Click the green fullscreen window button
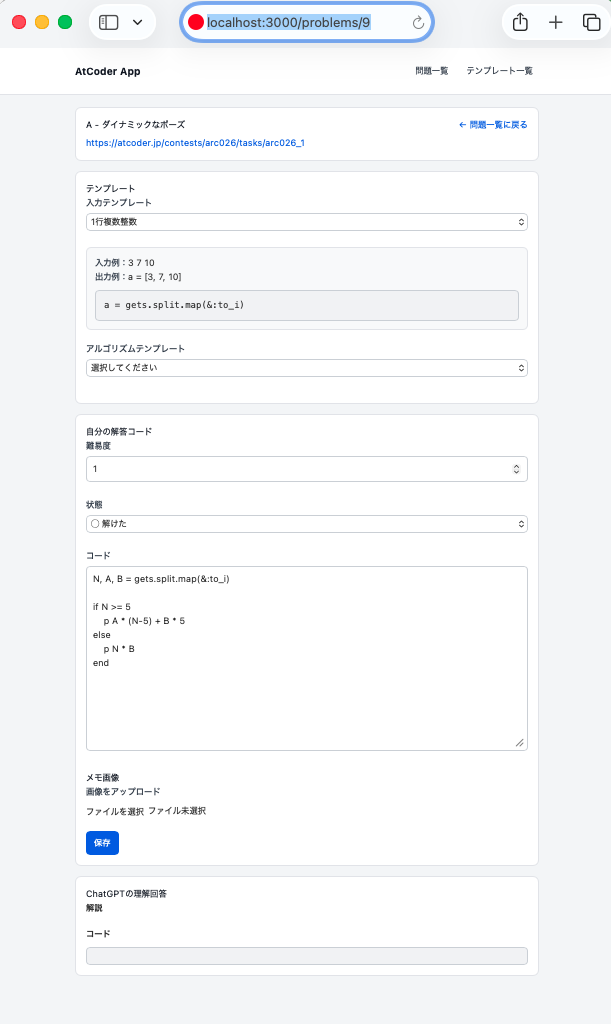This screenshot has width=611, height=1024. [x=65, y=22]
